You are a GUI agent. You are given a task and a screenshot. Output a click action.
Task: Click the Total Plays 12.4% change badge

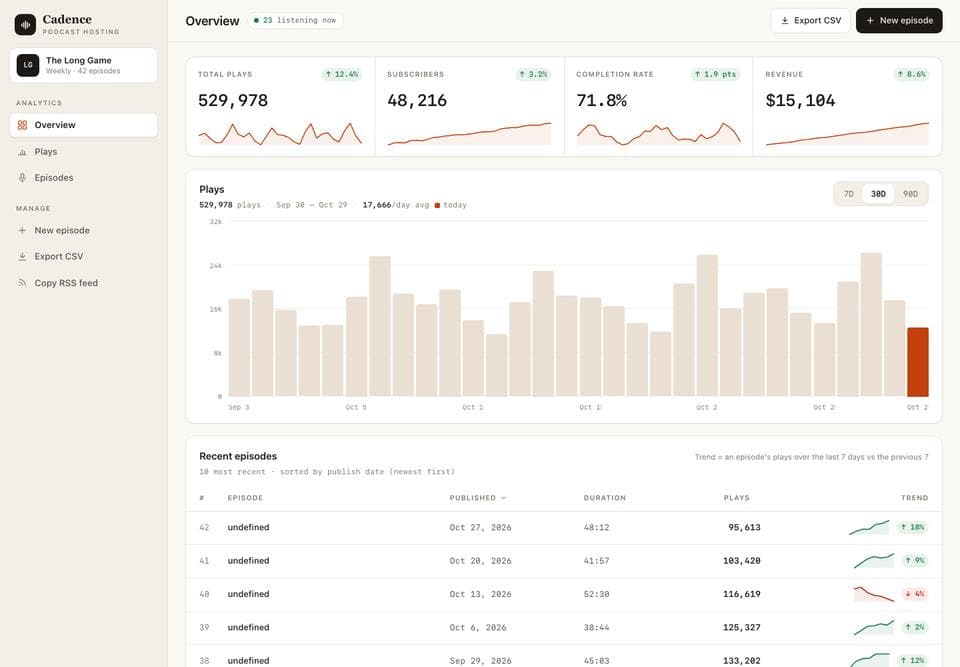(342, 74)
